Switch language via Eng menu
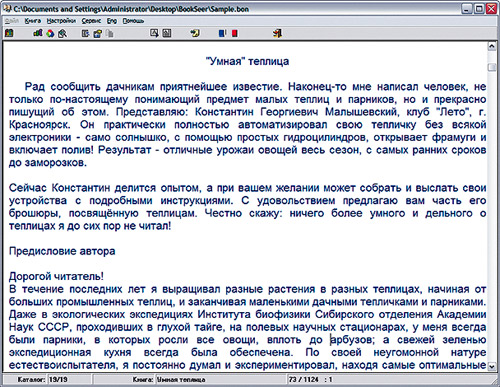This screenshot has height=387, width=500. point(112,21)
